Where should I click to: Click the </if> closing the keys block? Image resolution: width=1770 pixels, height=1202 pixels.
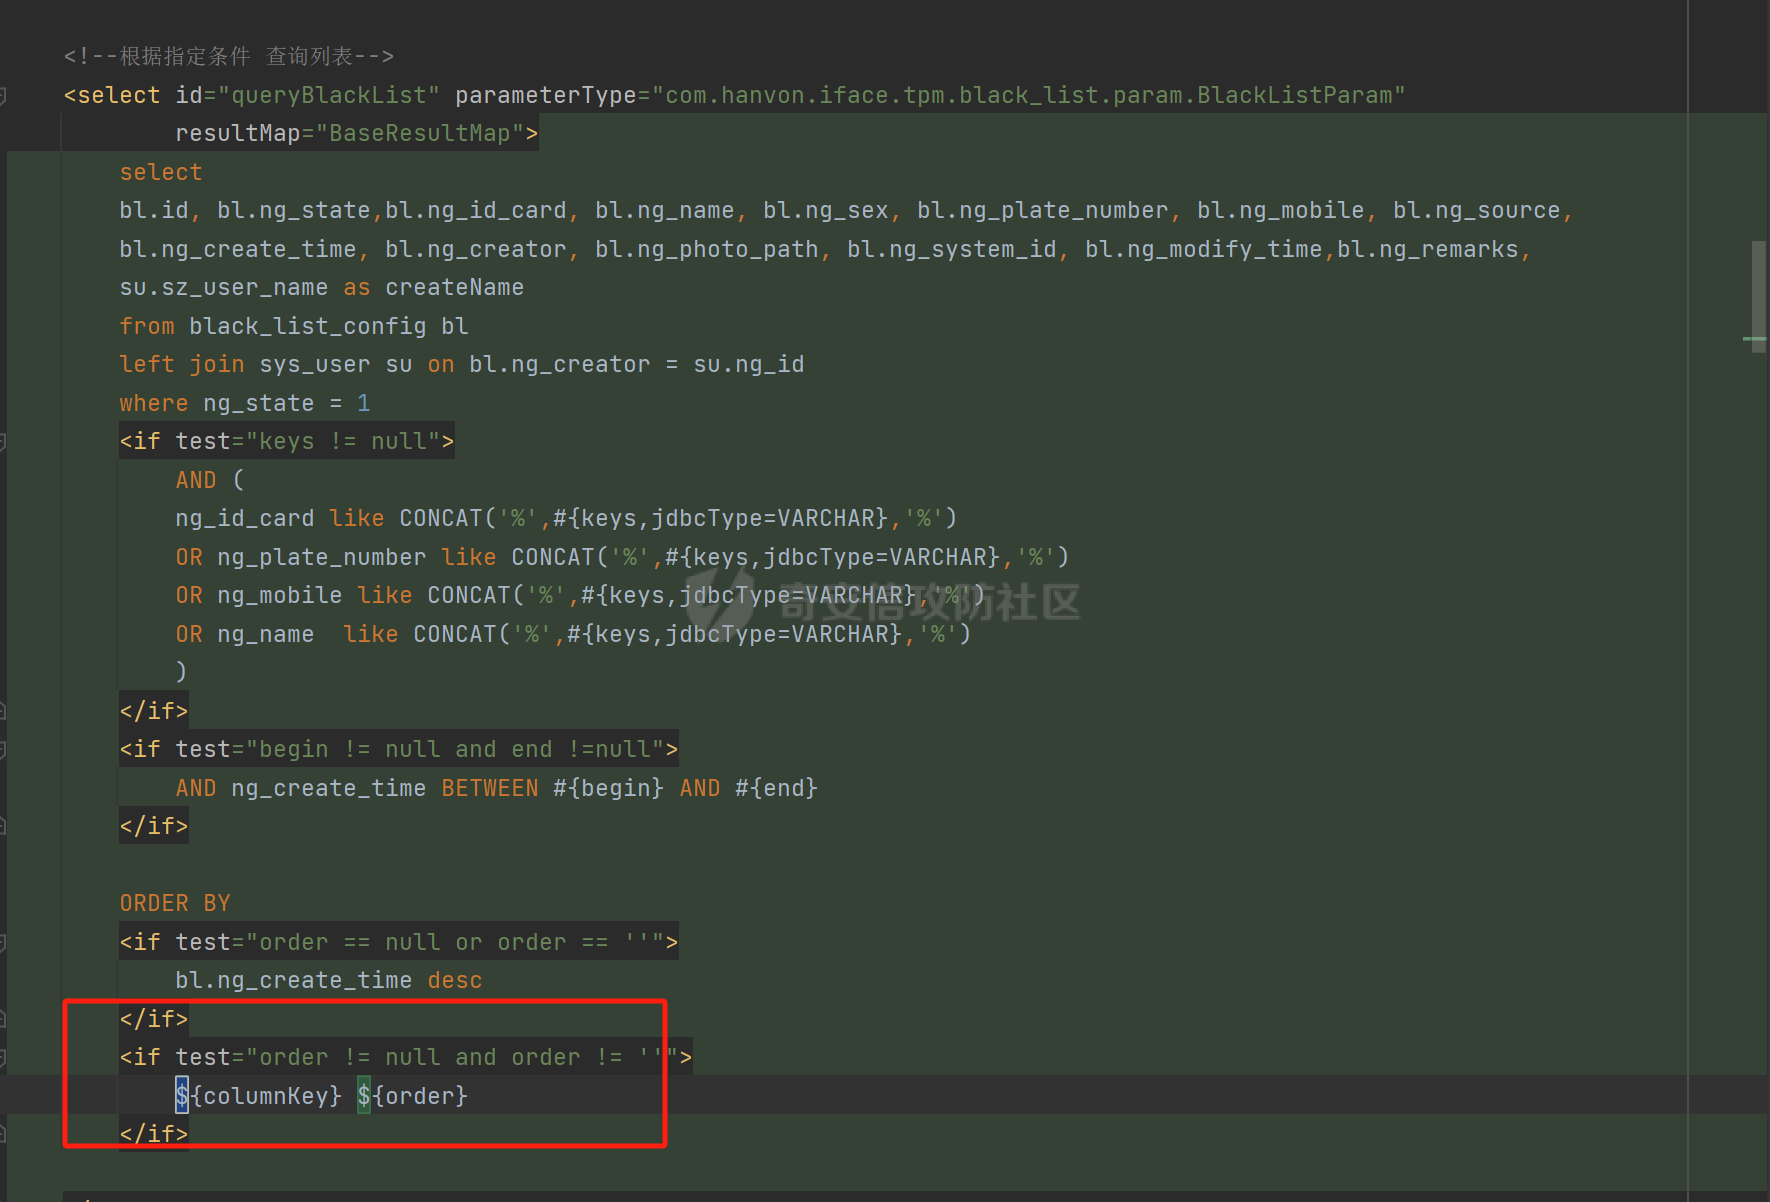click(x=154, y=711)
